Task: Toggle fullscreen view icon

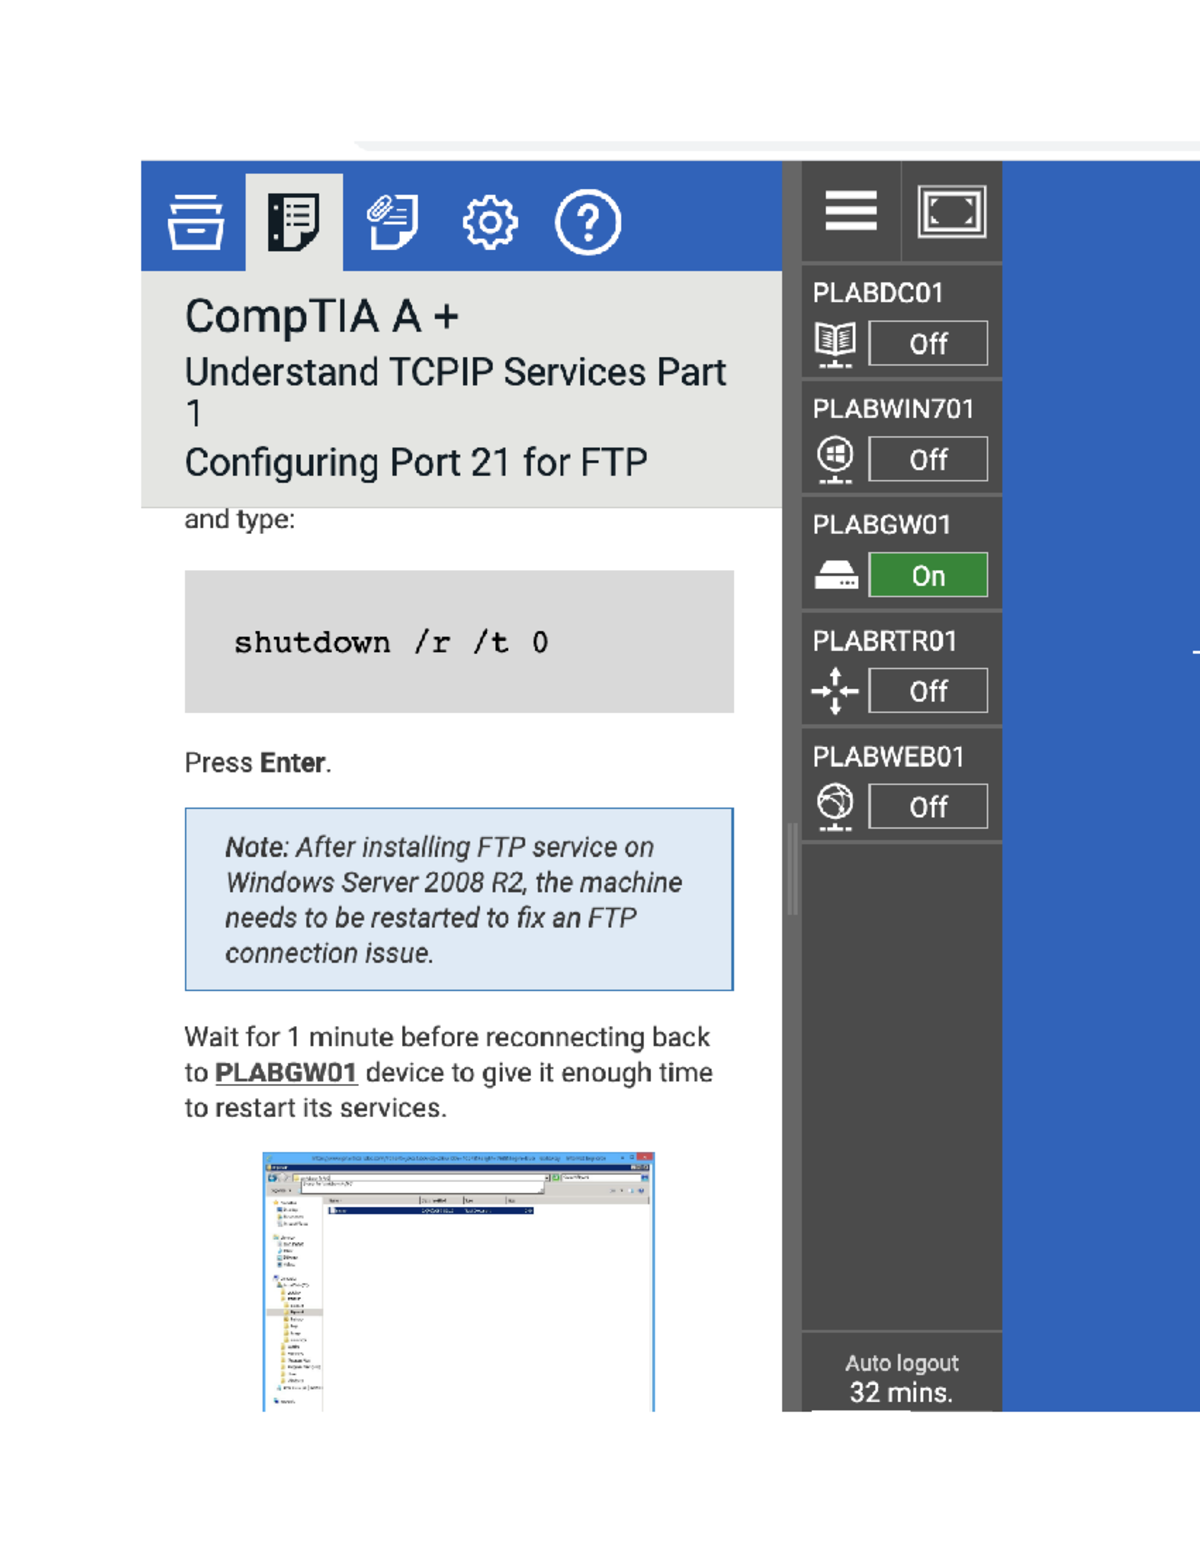Action: pos(951,211)
